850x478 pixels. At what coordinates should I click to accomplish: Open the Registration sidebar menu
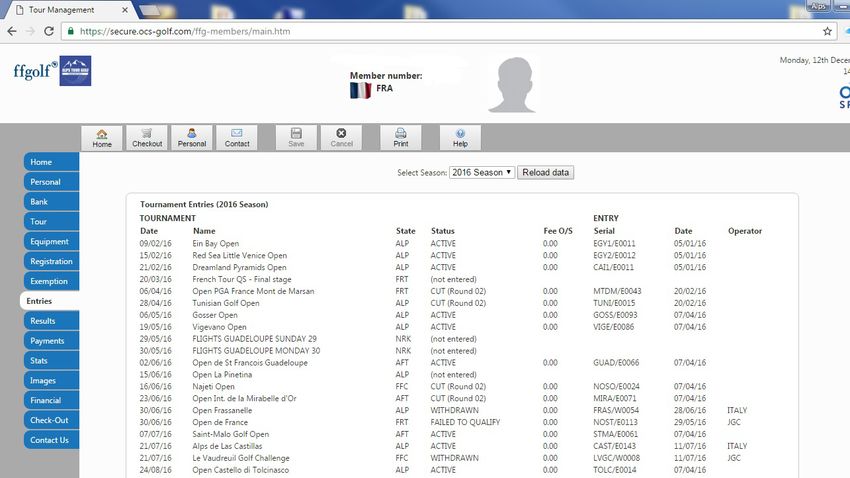51,261
